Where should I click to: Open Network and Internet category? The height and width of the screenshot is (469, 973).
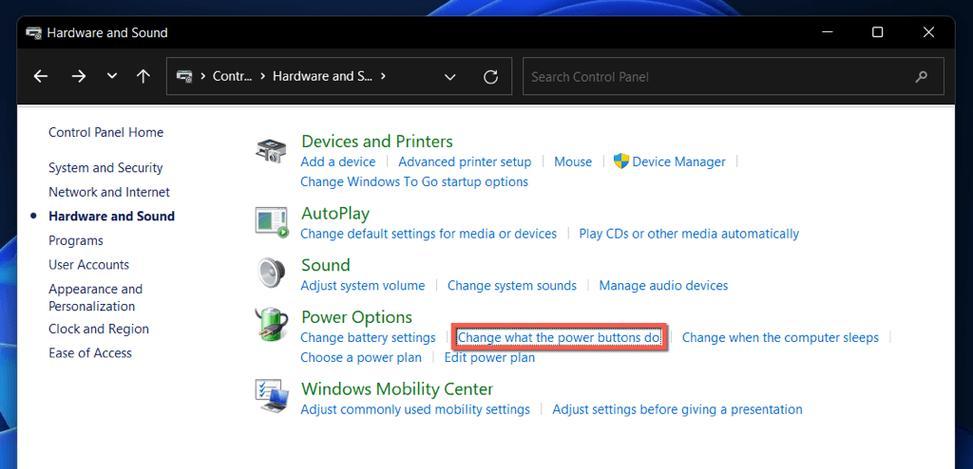109,192
